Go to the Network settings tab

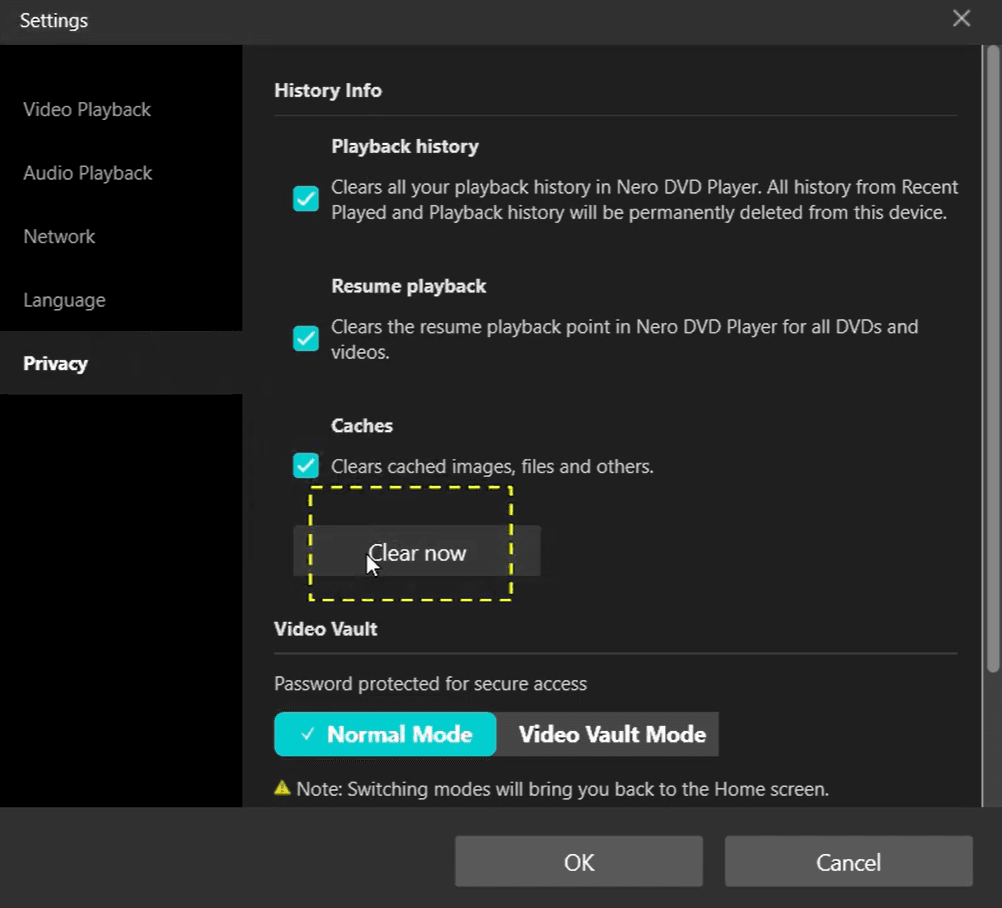(59, 236)
